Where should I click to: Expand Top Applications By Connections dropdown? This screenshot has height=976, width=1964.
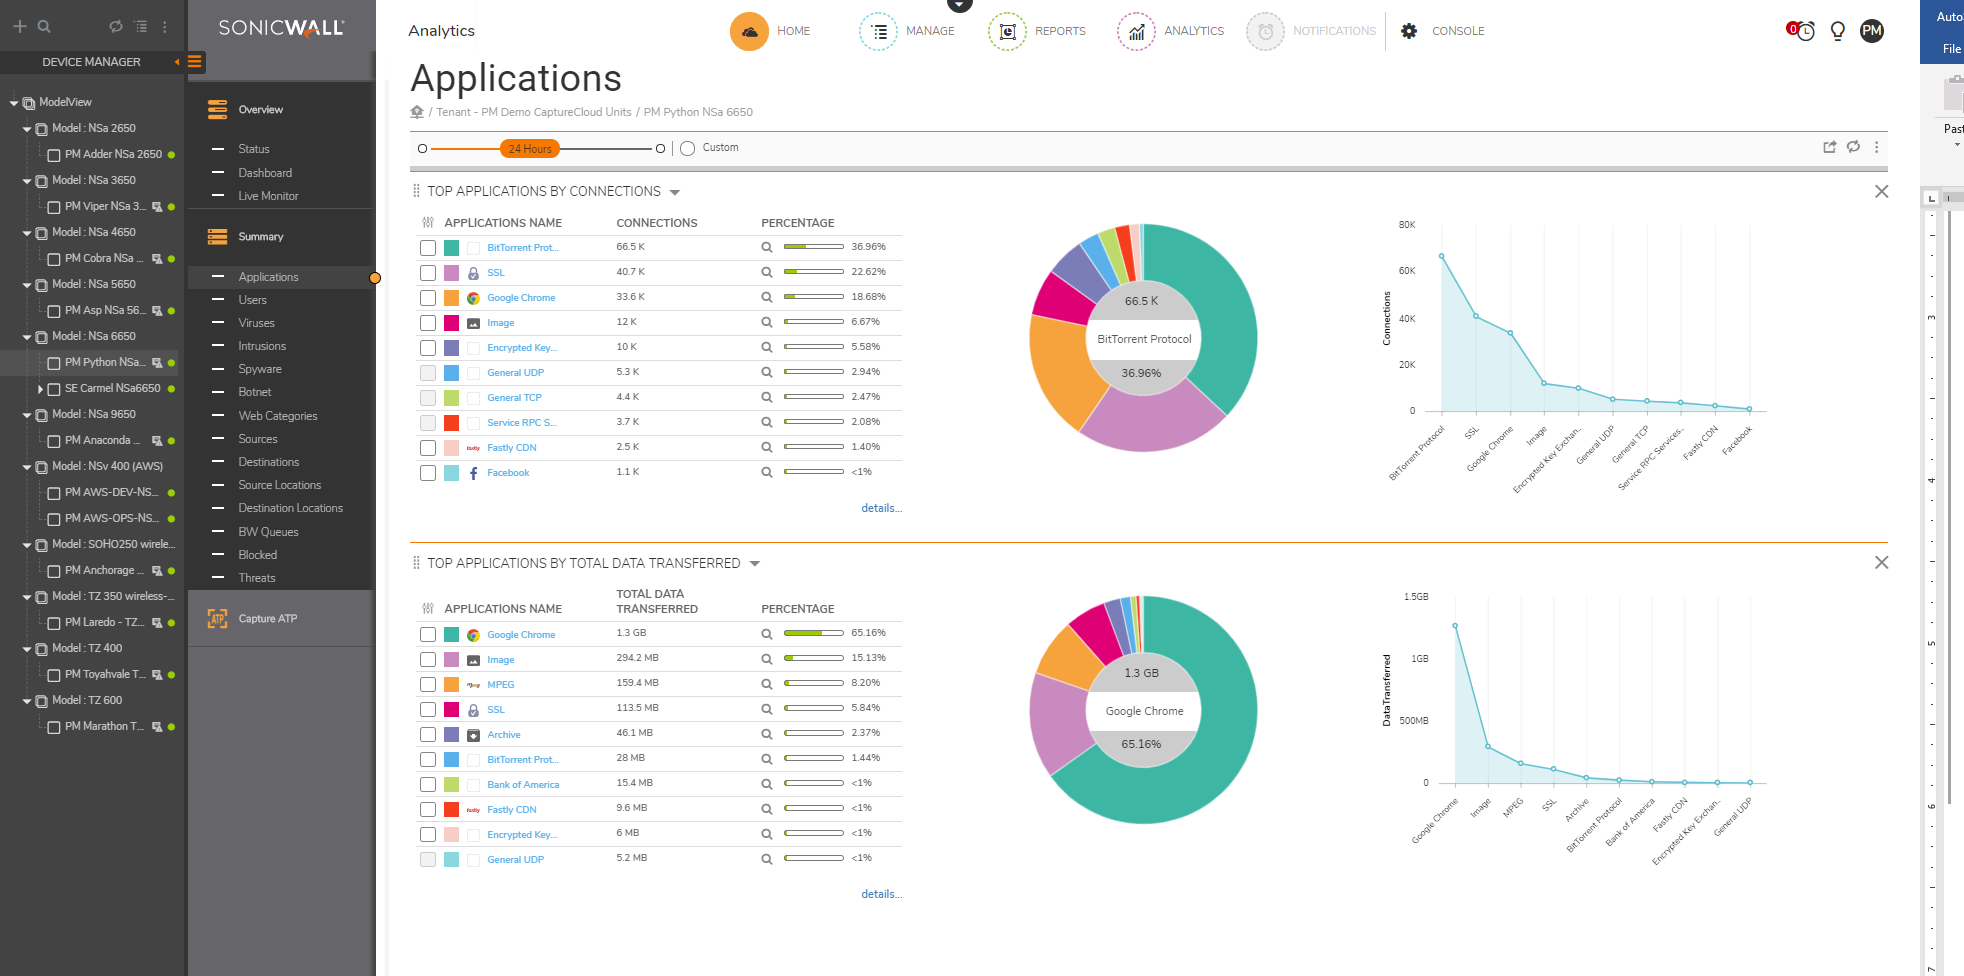(x=675, y=192)
